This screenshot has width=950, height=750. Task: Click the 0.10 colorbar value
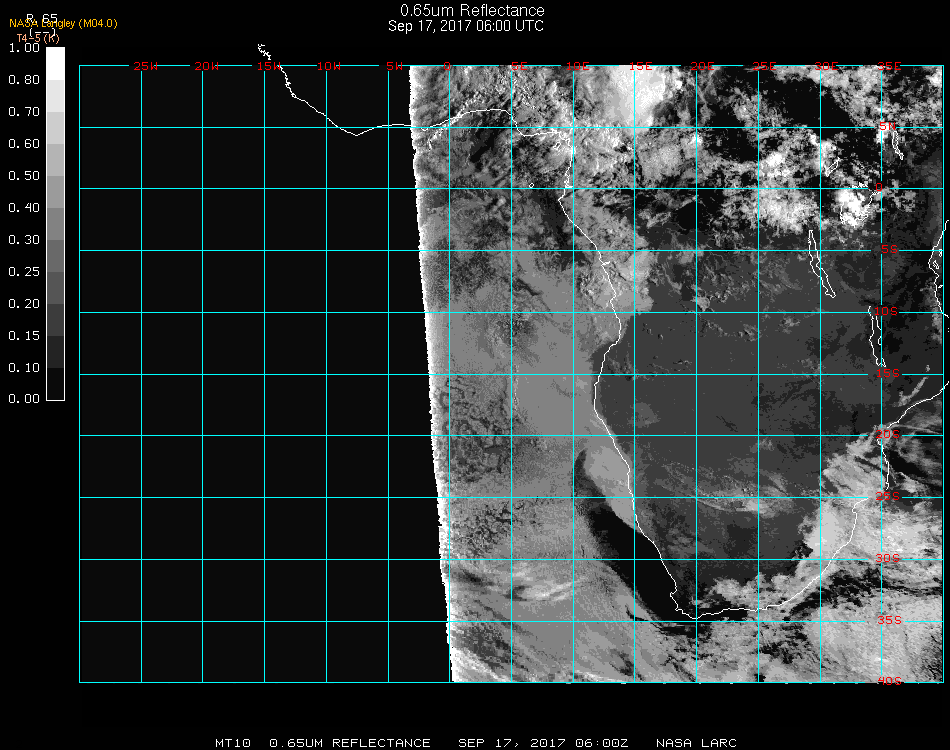(x=24, y=368)
